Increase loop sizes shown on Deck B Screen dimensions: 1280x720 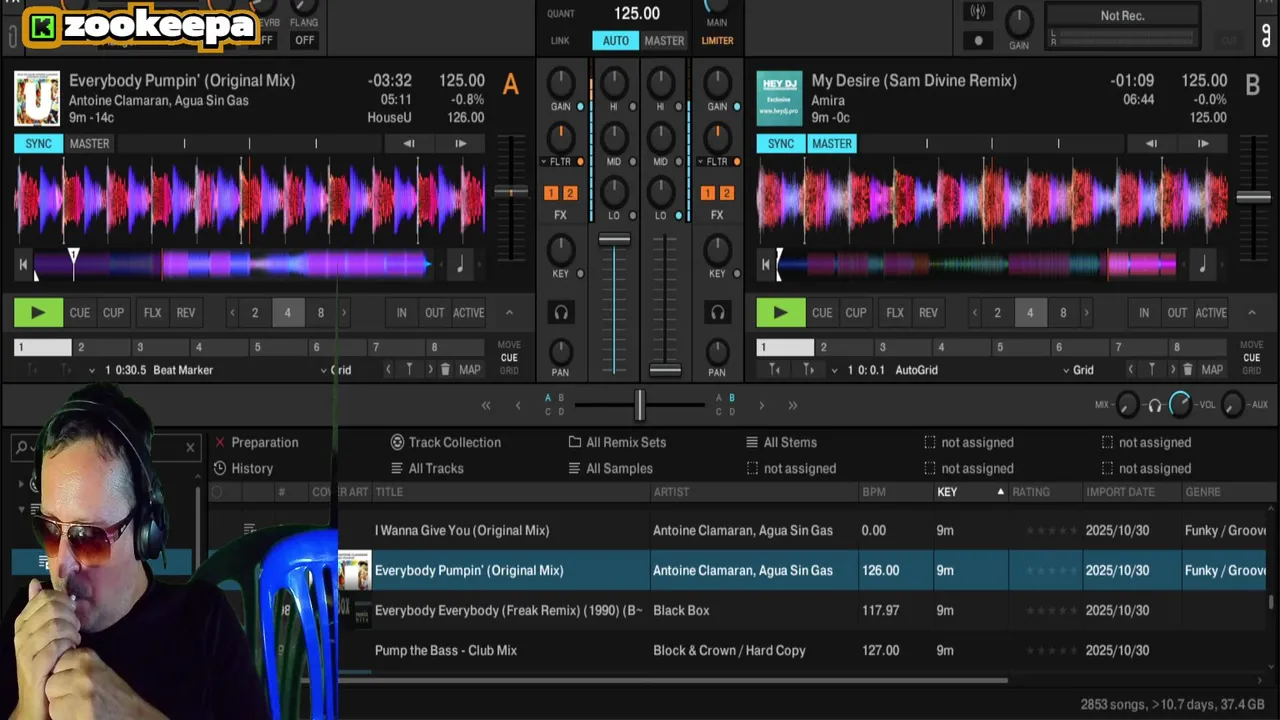pos(1086,313)
